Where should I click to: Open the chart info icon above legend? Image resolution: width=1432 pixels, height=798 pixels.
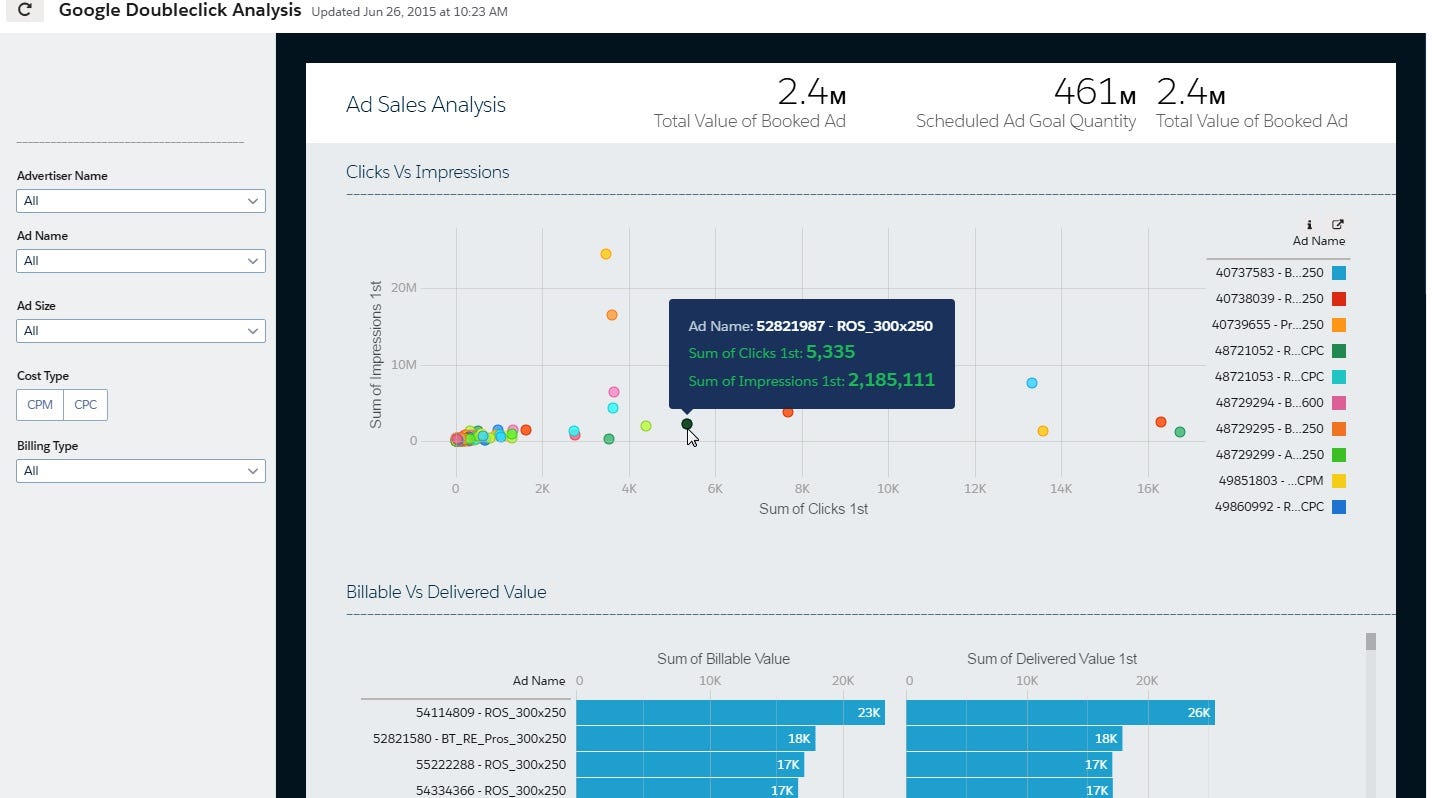(1309, 225)
